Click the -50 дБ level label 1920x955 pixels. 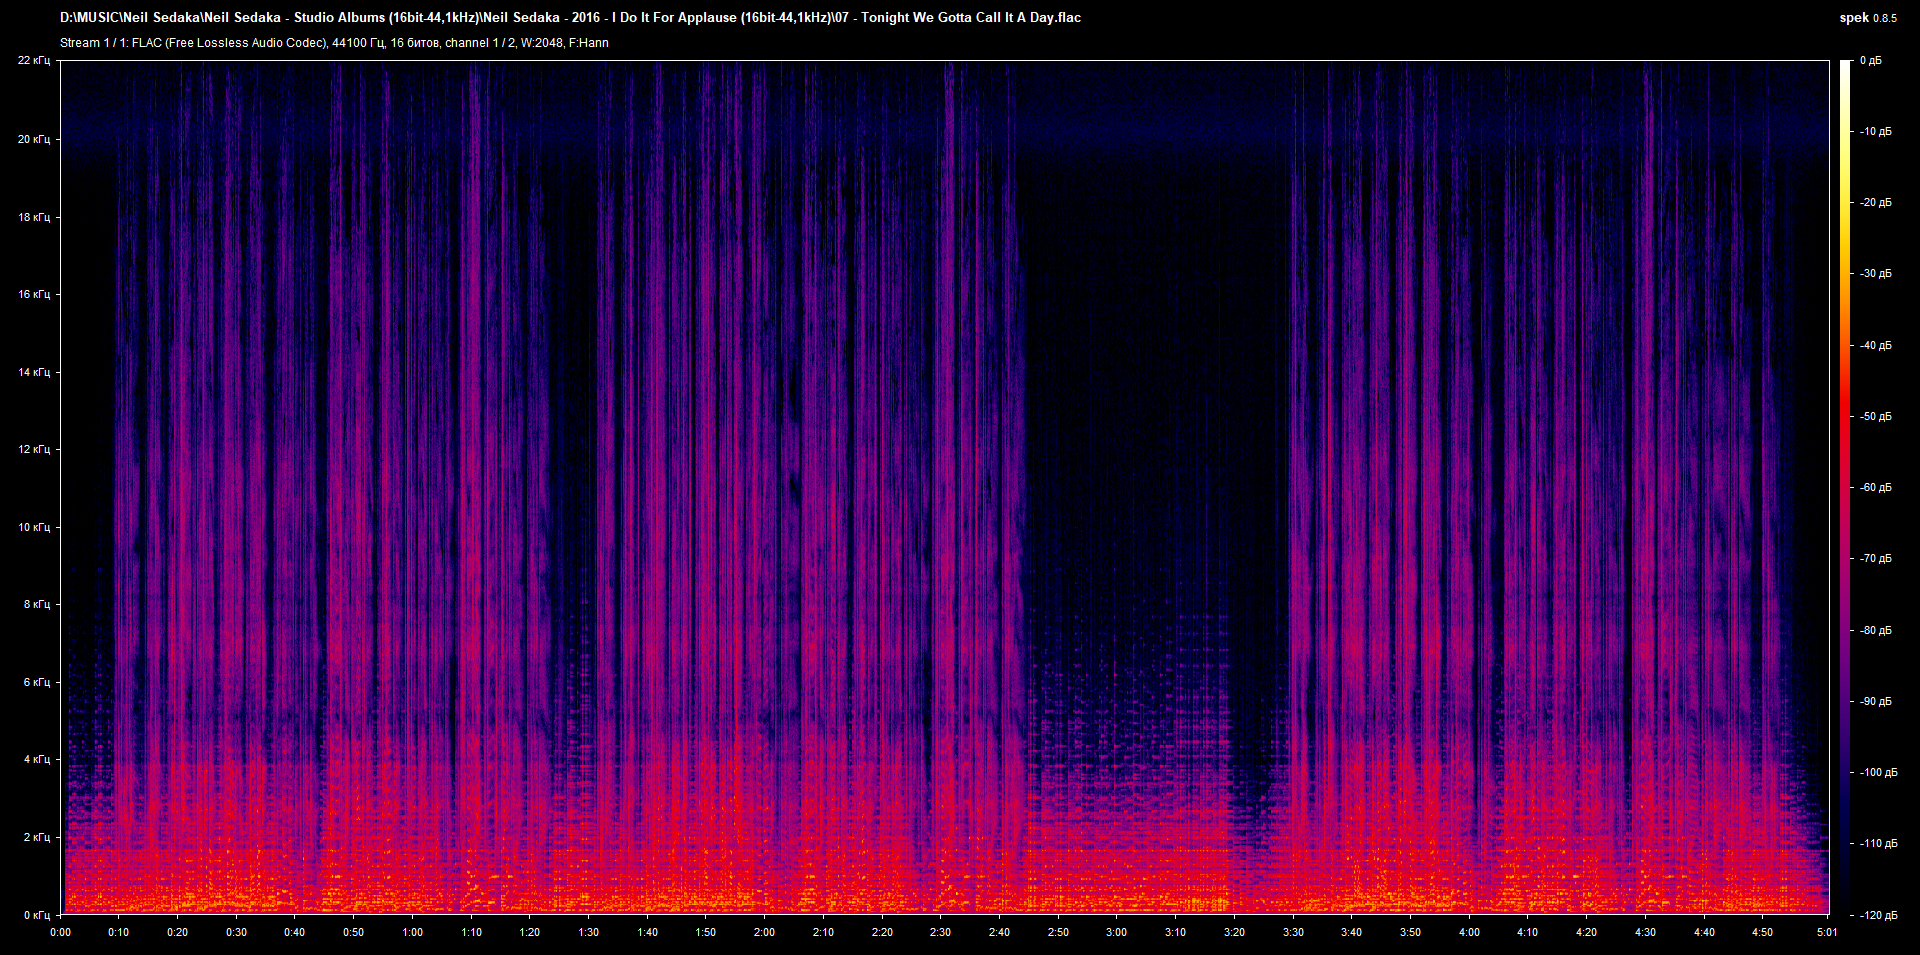pos(1875,416)
